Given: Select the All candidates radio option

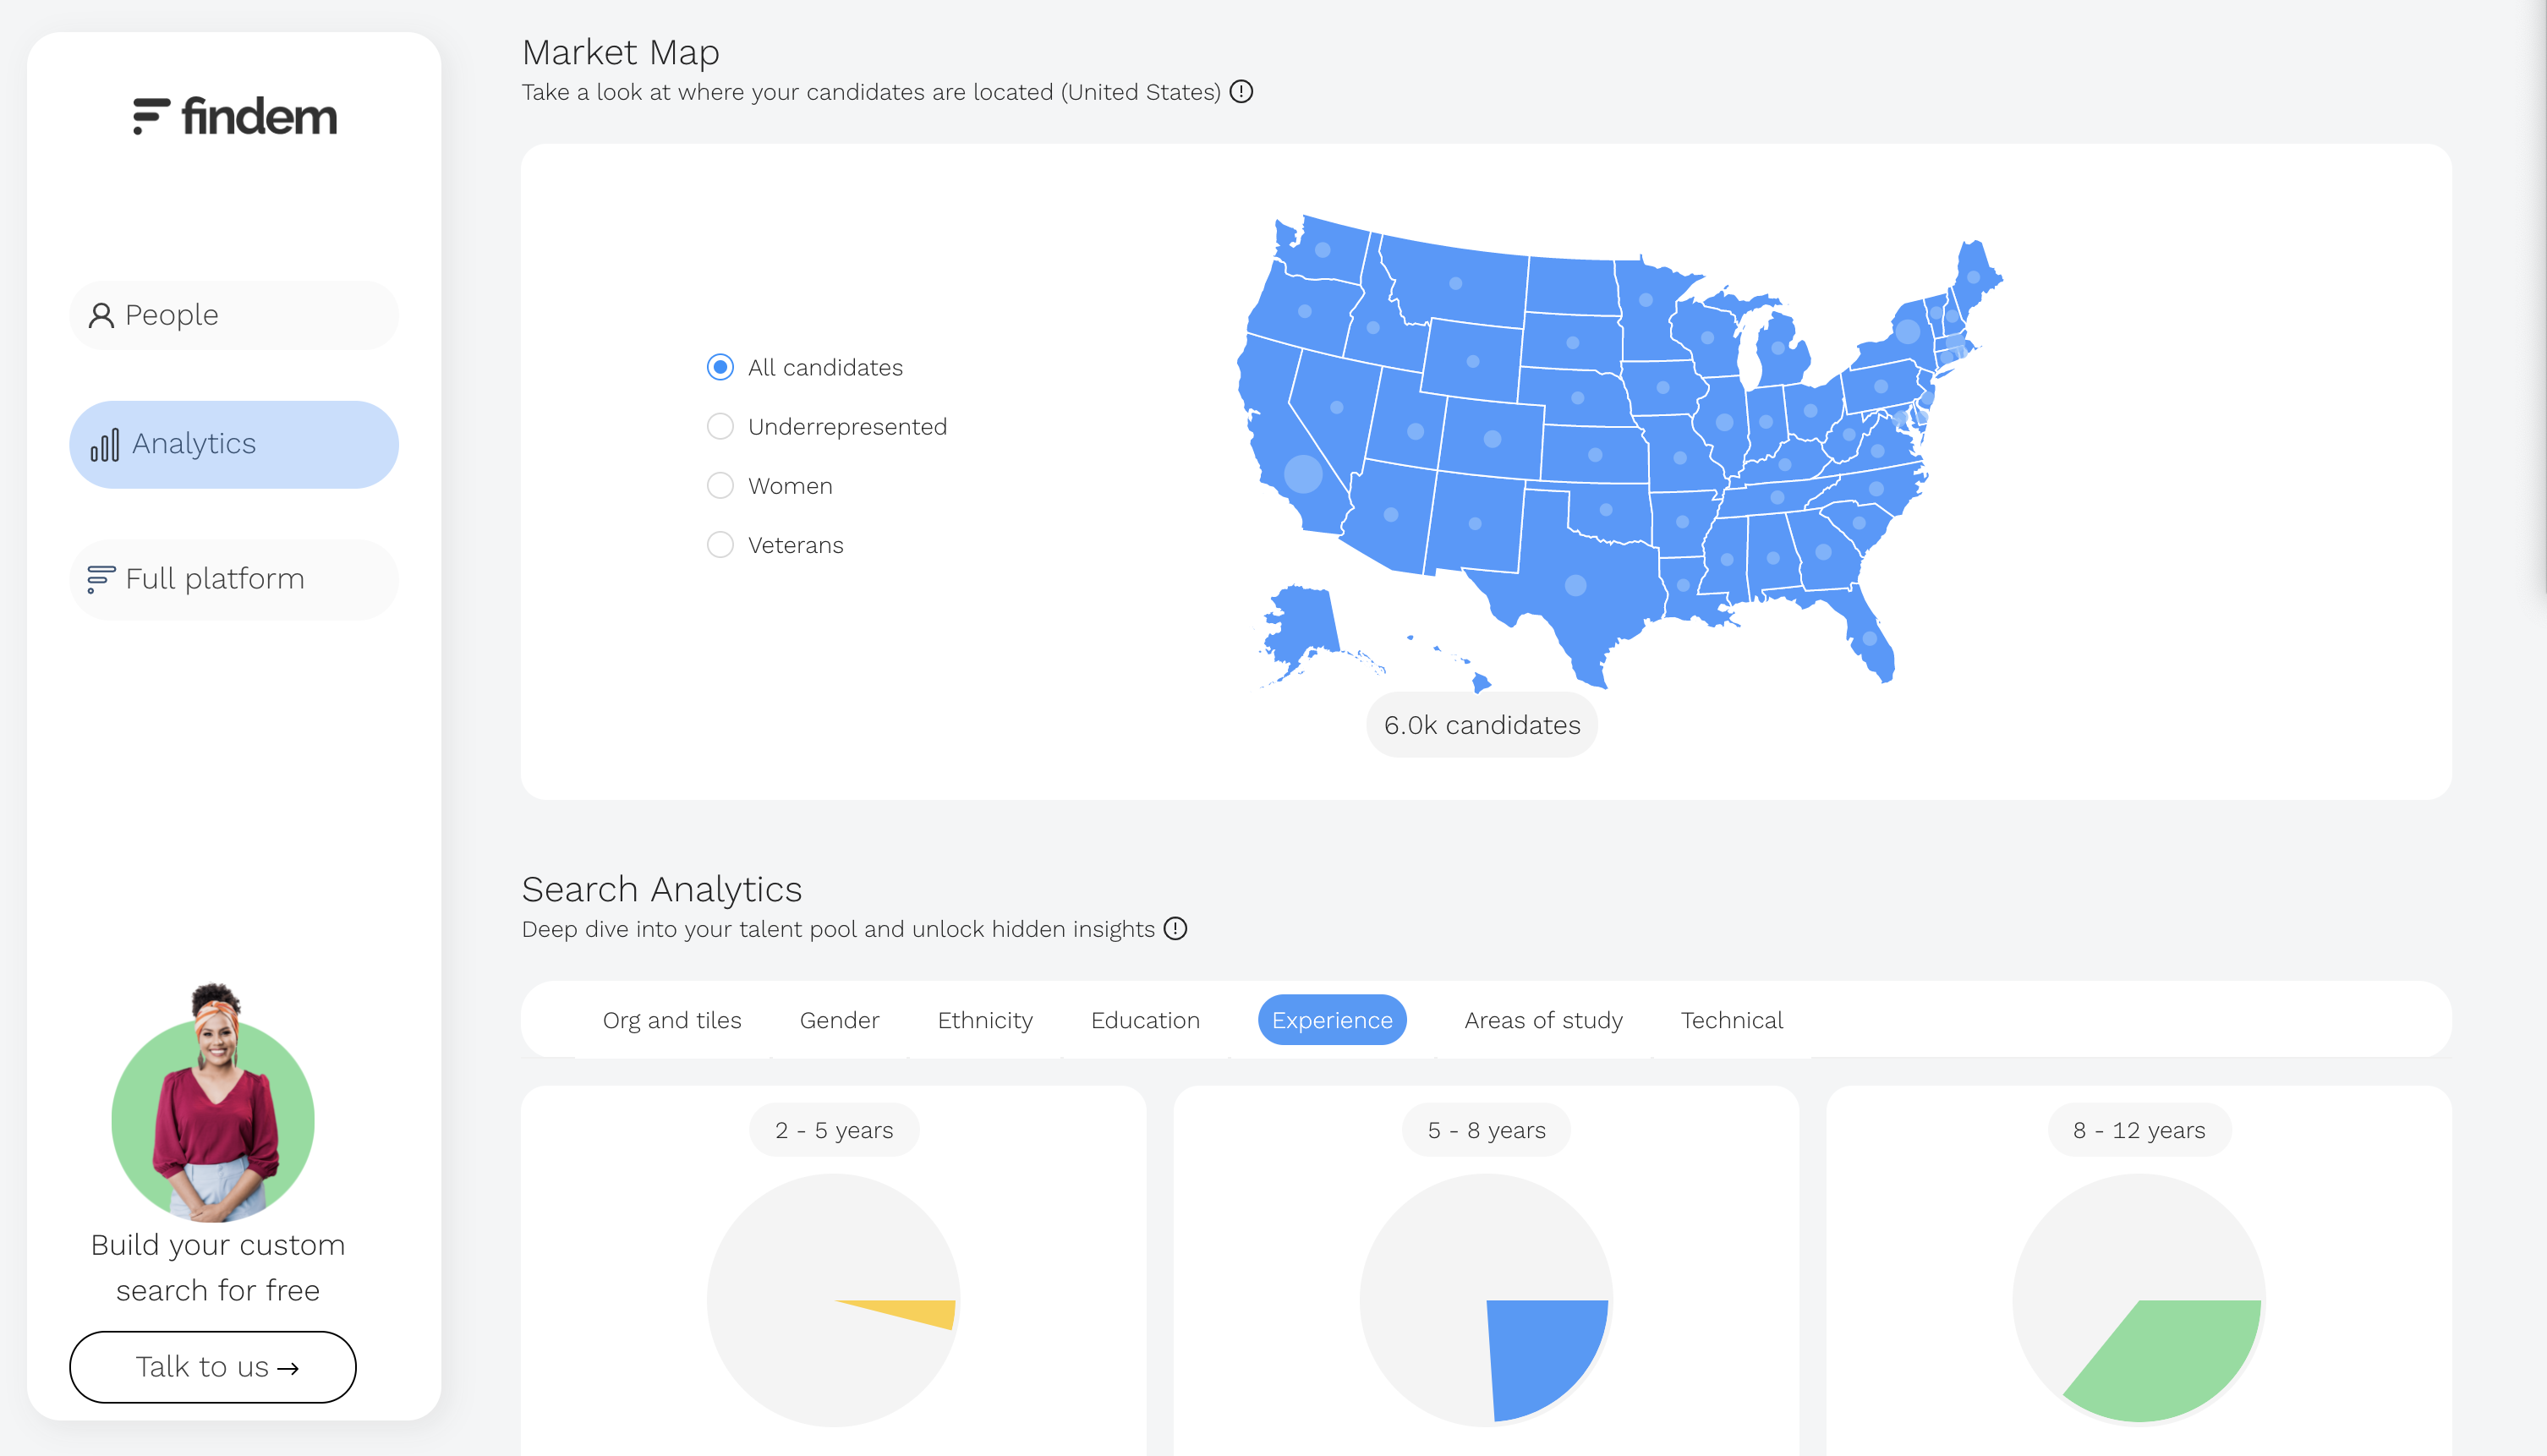Looking at the screenshot, I should tap(720, 368).
